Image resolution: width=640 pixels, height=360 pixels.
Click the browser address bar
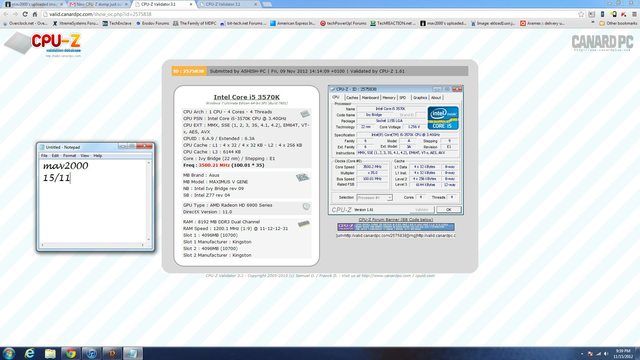[x=310, y=14]
